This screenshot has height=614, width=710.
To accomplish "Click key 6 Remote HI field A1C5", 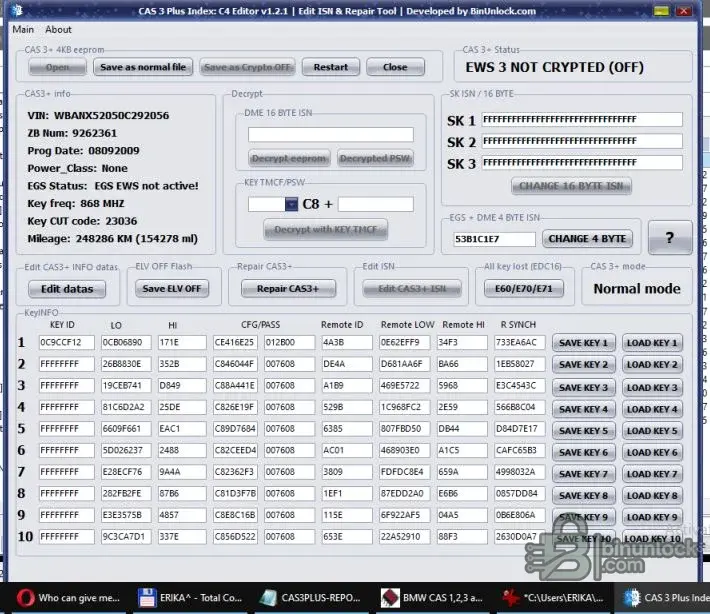I will pyautogui.click(x=462, y=450).
